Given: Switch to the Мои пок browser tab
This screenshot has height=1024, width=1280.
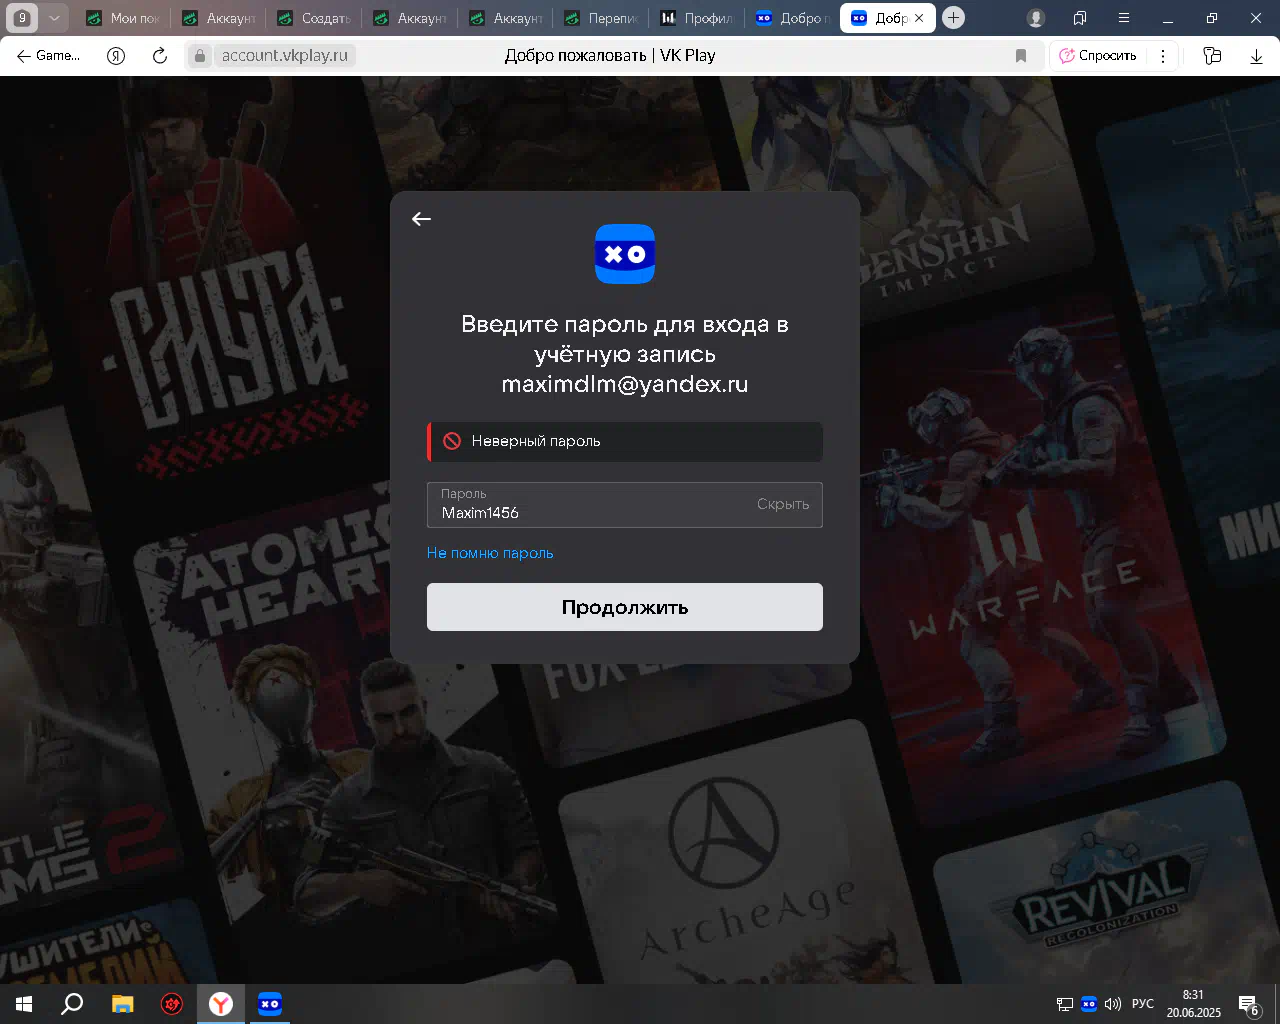Looking at the screenshot, I should tap(122, 18).
